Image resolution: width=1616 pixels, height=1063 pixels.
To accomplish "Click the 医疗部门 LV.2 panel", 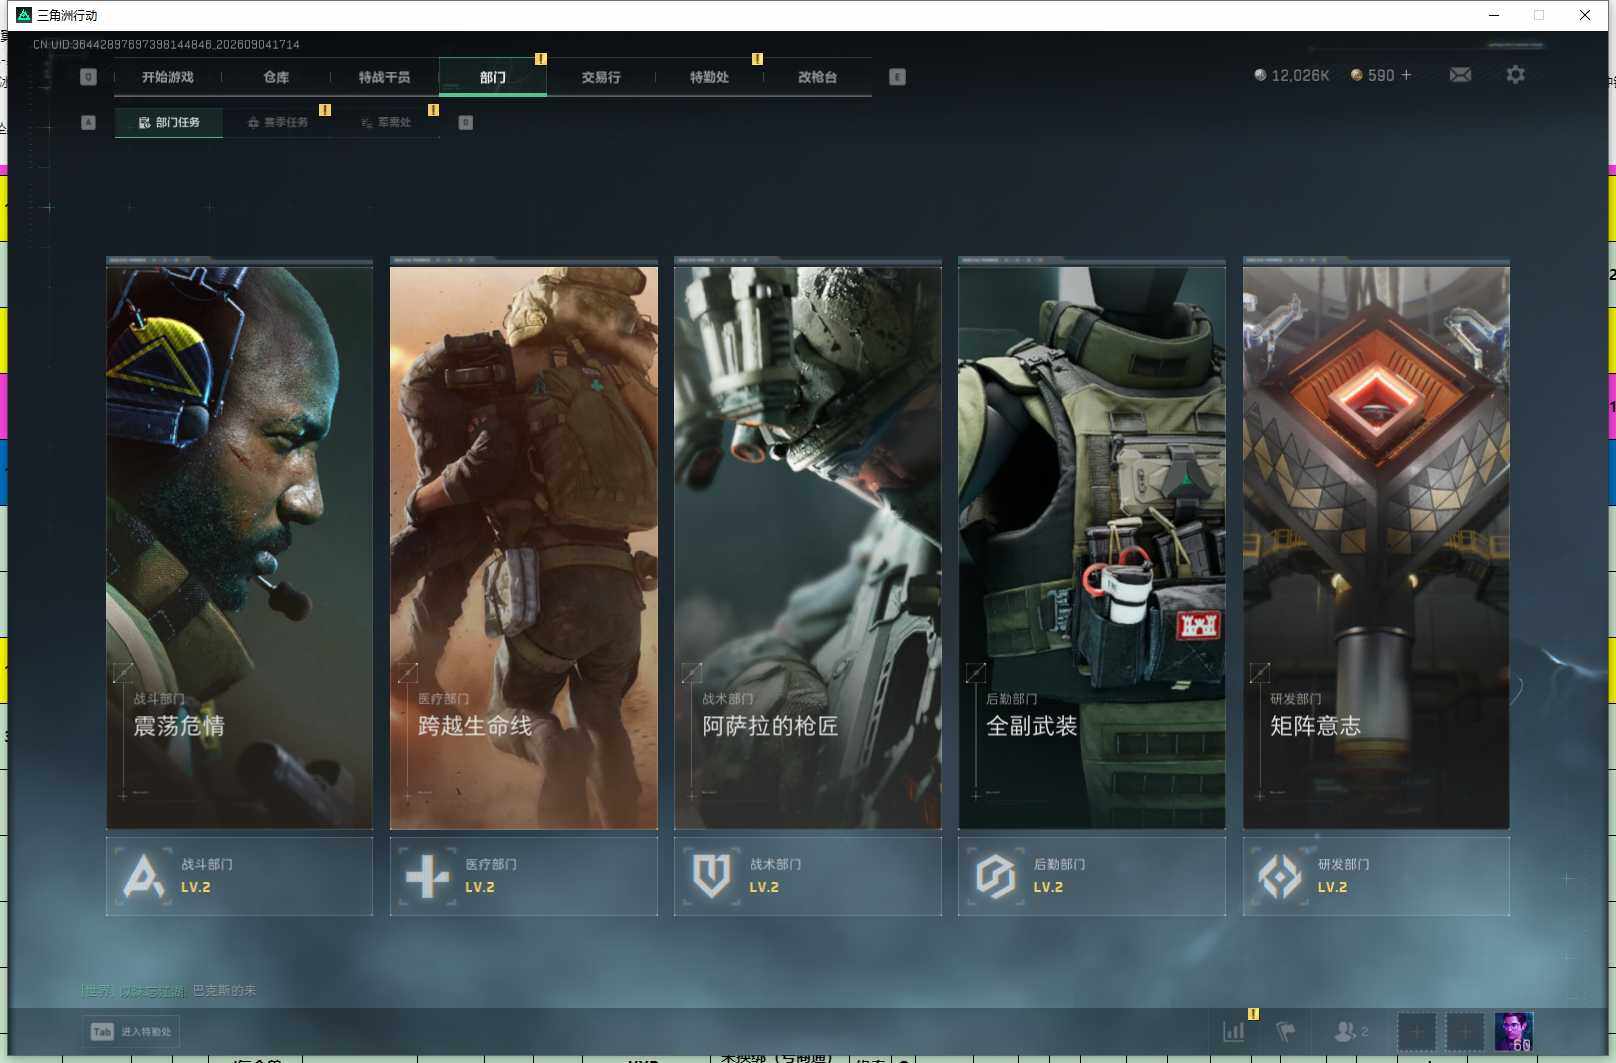I will (523, 876).
